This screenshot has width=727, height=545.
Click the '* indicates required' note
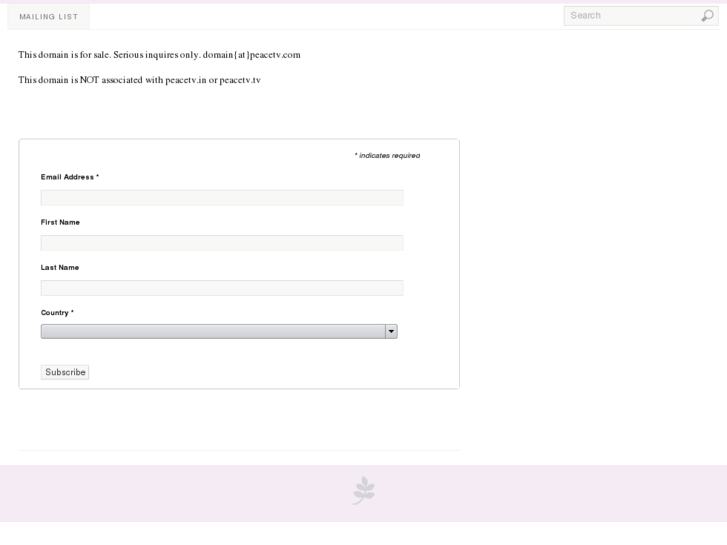coord(387,156)
